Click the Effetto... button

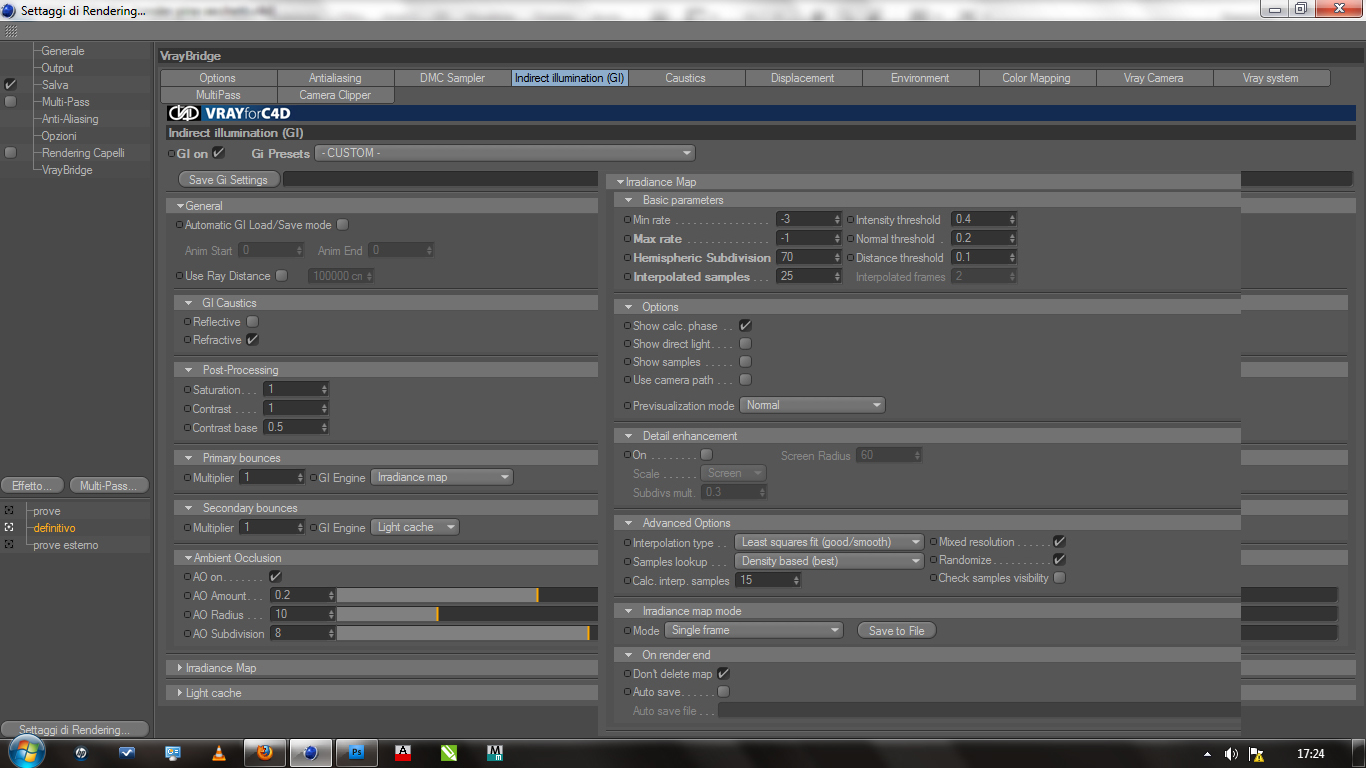pyautogui.click(x=32, y=486)
